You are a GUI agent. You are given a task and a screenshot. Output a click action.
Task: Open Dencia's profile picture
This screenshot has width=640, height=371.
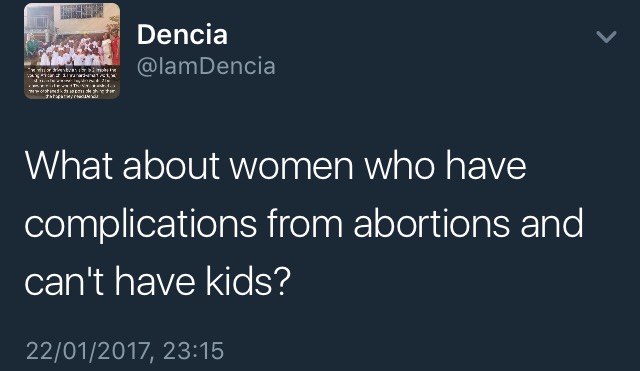tap(72, 51)
